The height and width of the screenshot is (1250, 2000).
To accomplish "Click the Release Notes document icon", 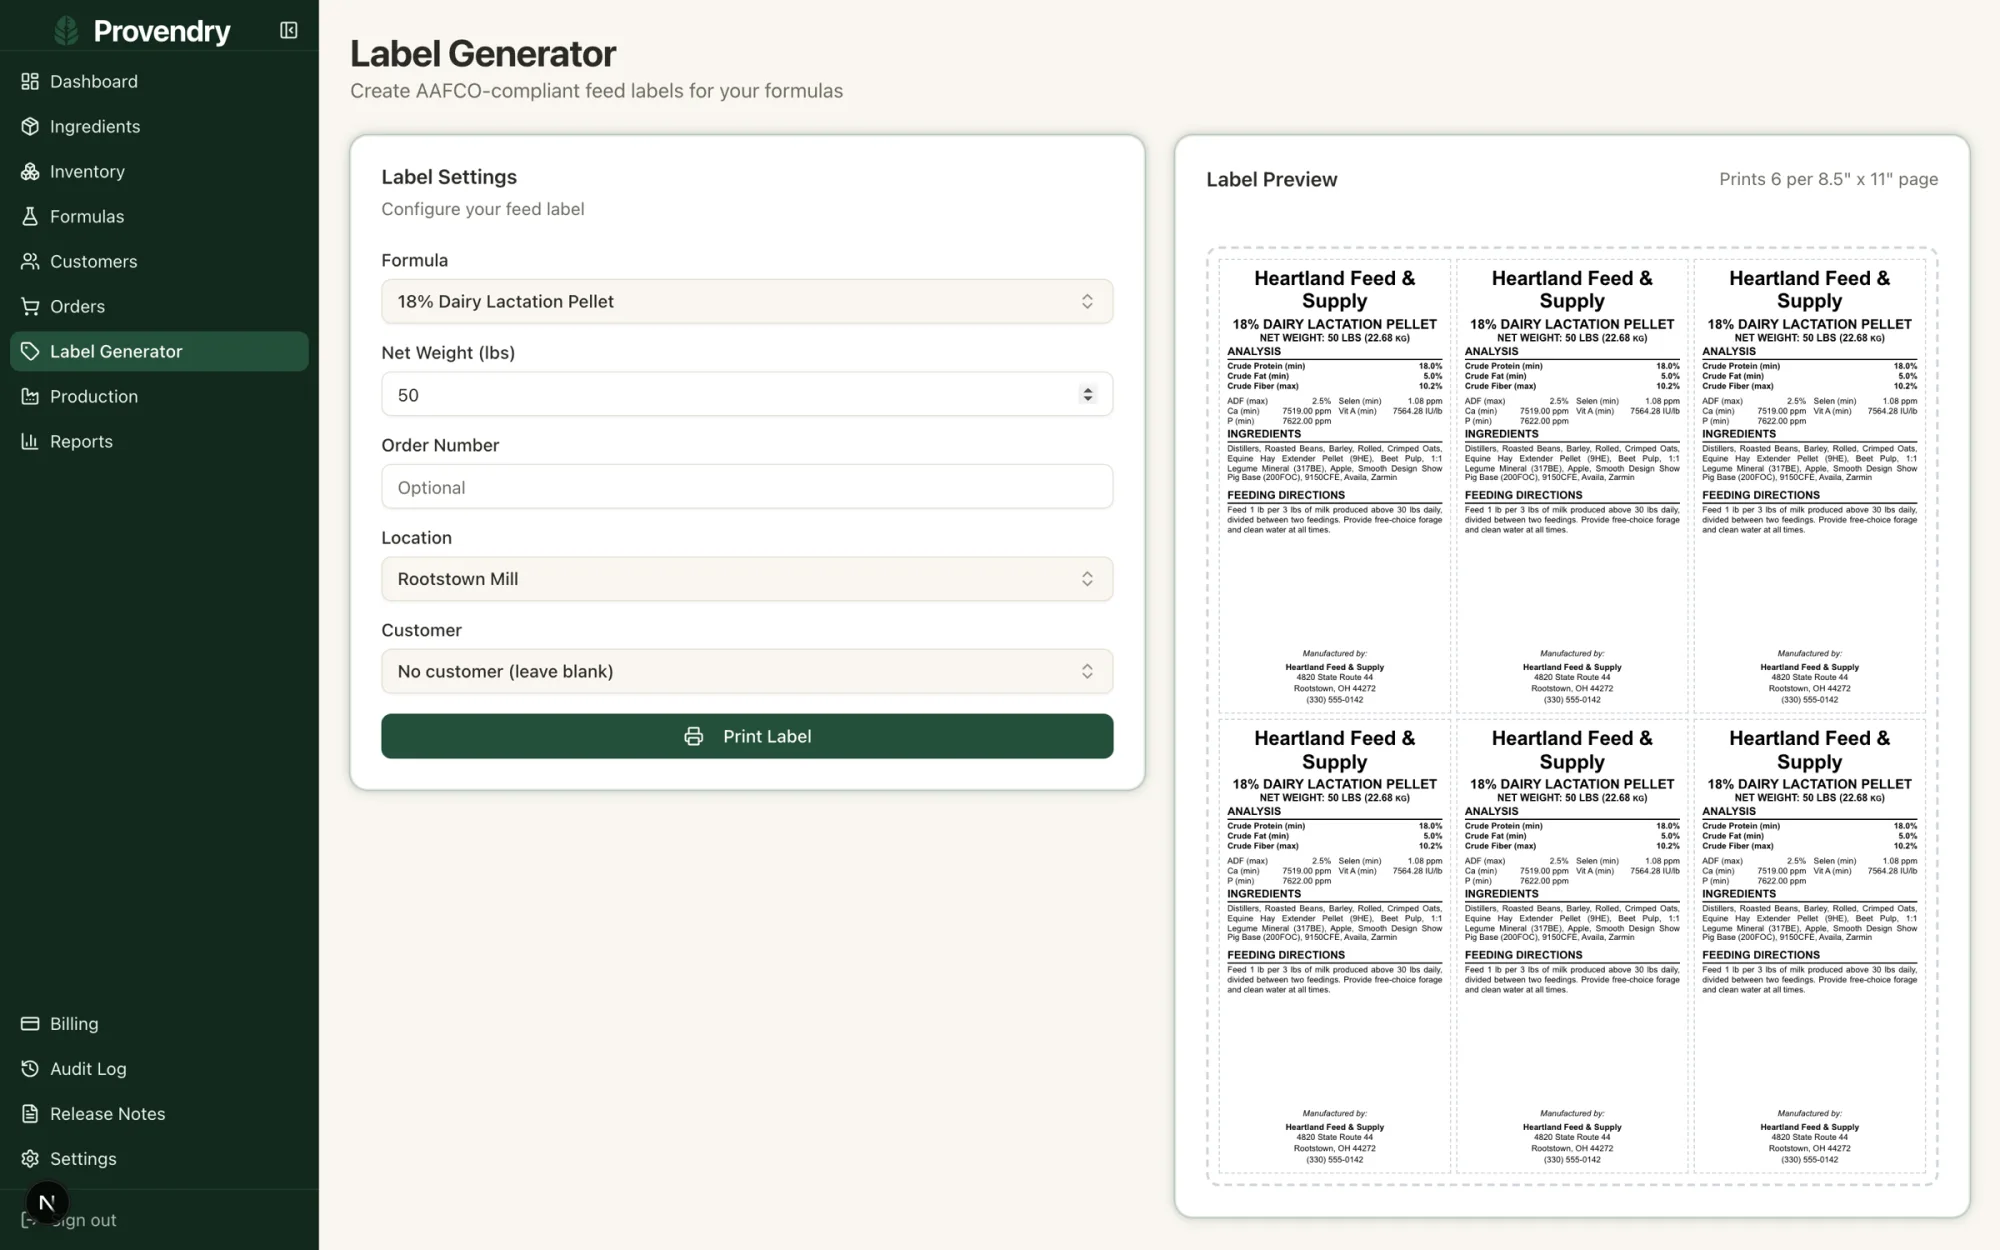I will (x=30, y=1113).
